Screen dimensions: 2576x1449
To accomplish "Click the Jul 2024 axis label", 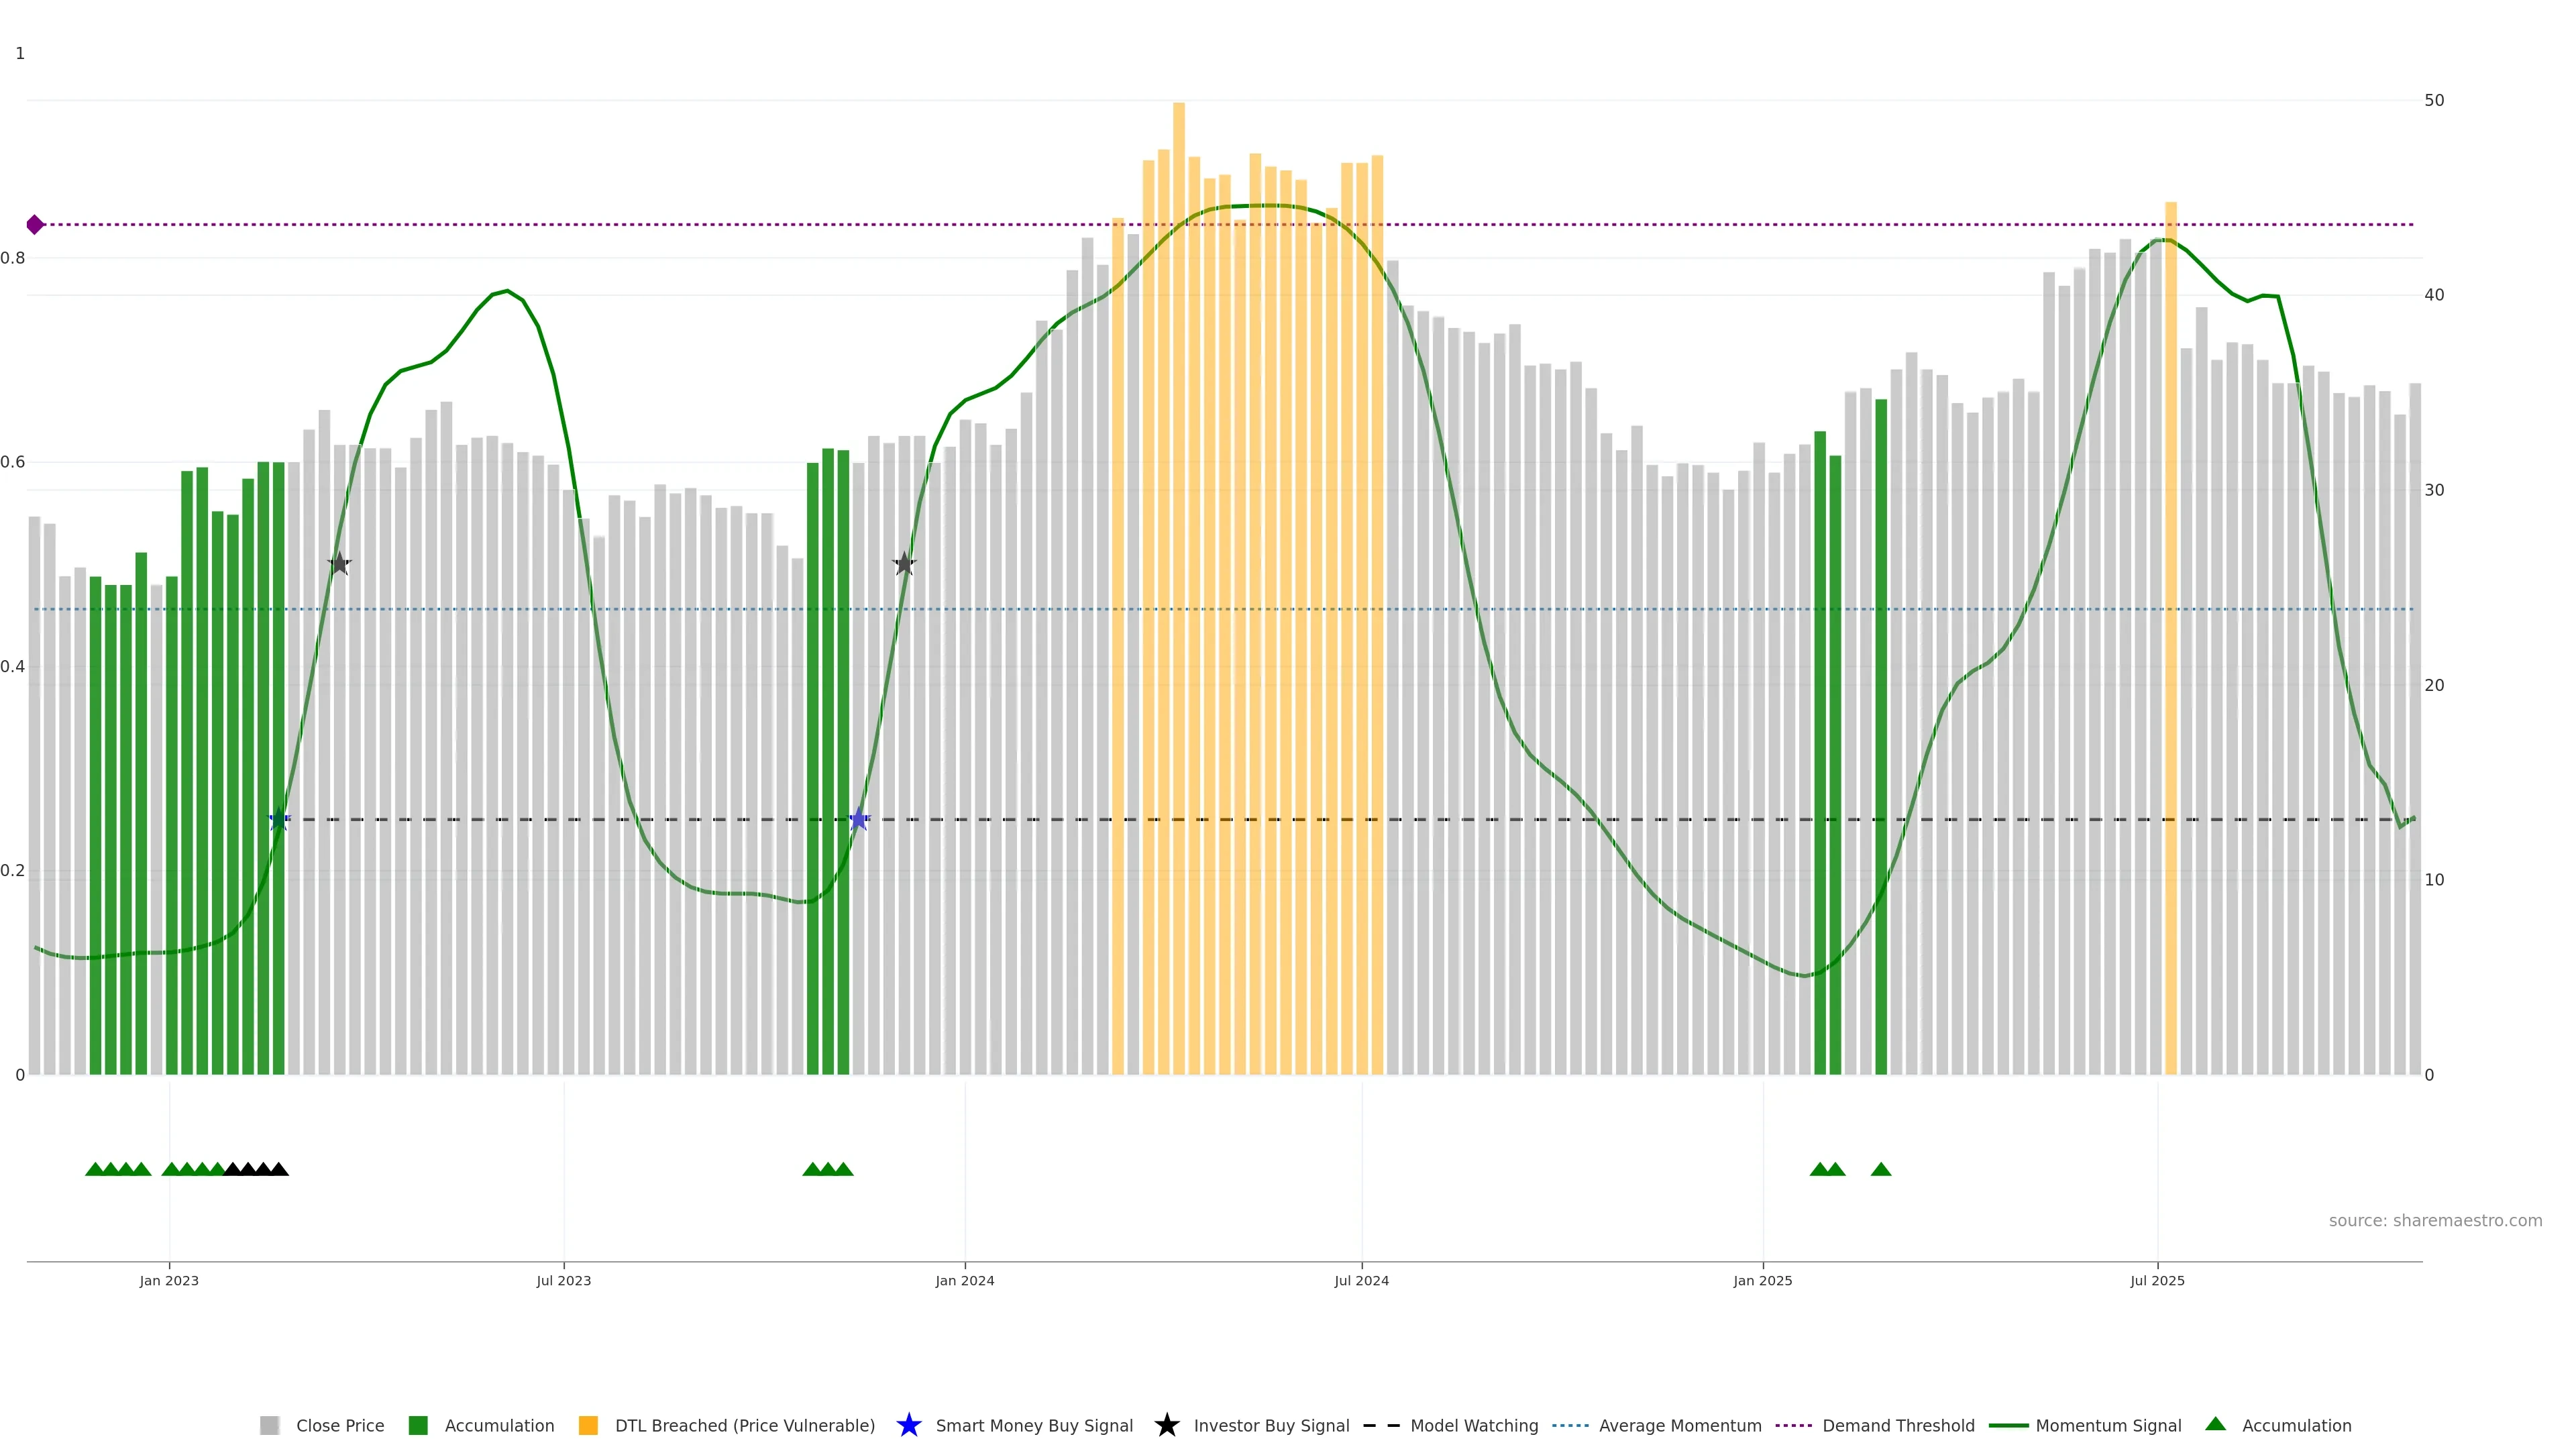I will (1361, 1281).
